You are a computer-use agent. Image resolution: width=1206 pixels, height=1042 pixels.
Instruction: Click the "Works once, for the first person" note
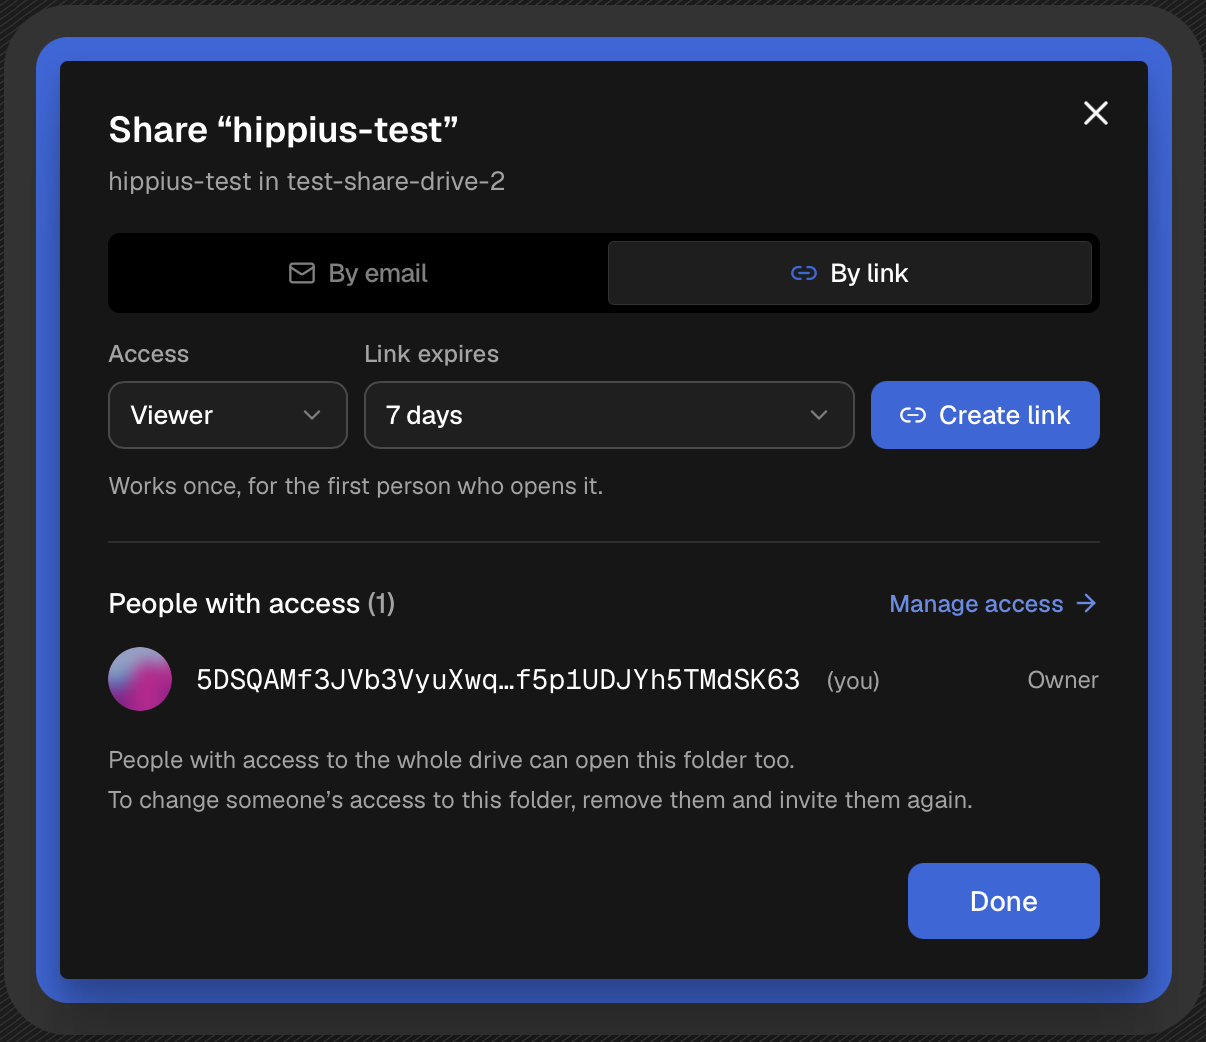point(356,486)
